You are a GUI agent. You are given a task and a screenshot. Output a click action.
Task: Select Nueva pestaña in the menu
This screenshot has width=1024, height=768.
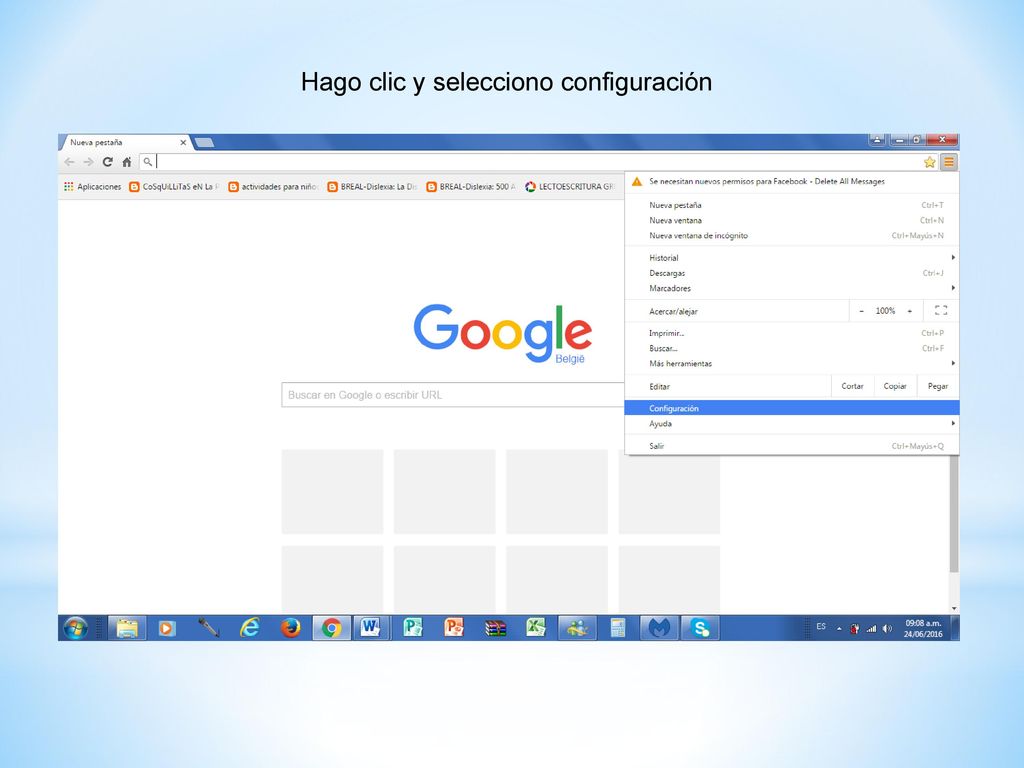tap(792, 205)
